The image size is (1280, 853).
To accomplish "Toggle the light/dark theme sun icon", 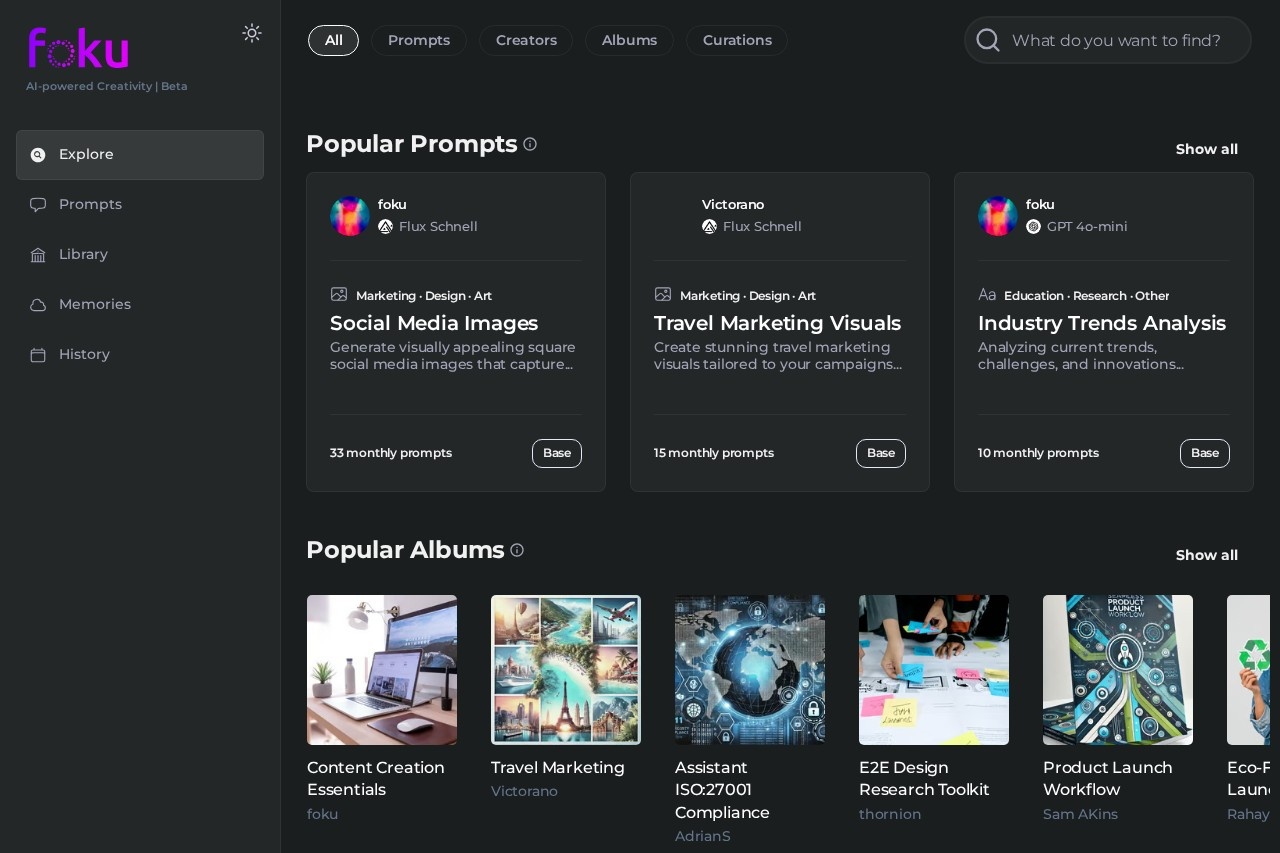I will pyautogui.click(x=252, y=33).
